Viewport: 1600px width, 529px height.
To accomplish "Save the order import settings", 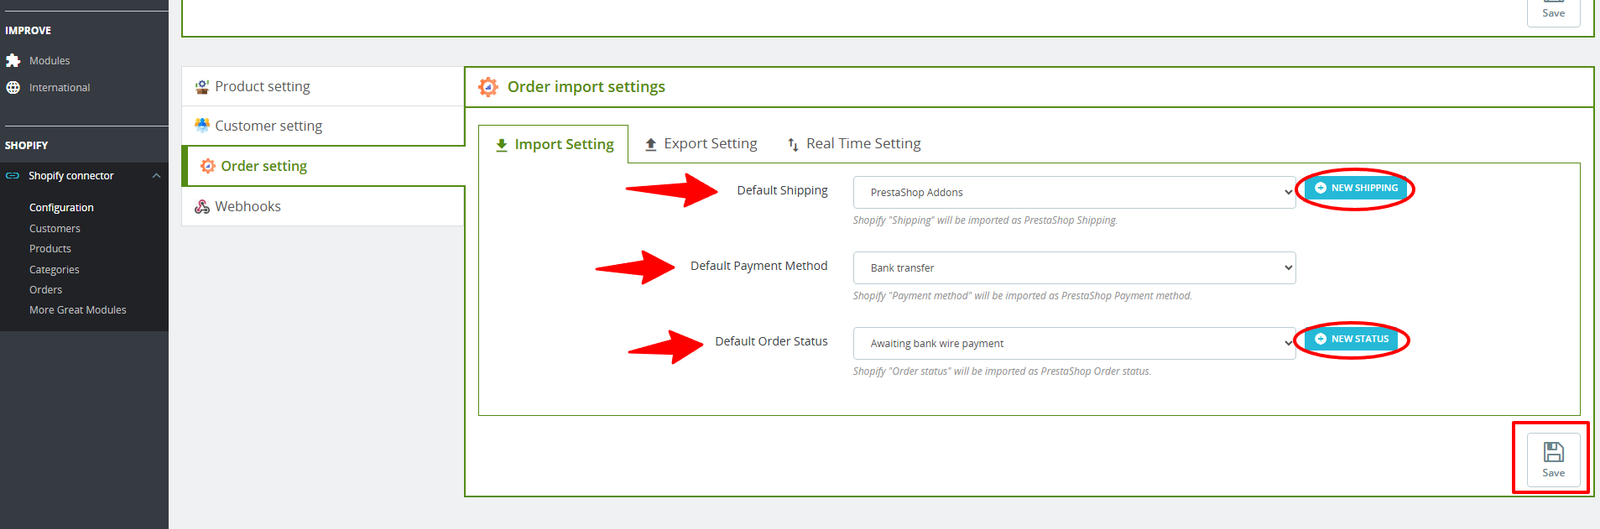I will [1553, 460].
